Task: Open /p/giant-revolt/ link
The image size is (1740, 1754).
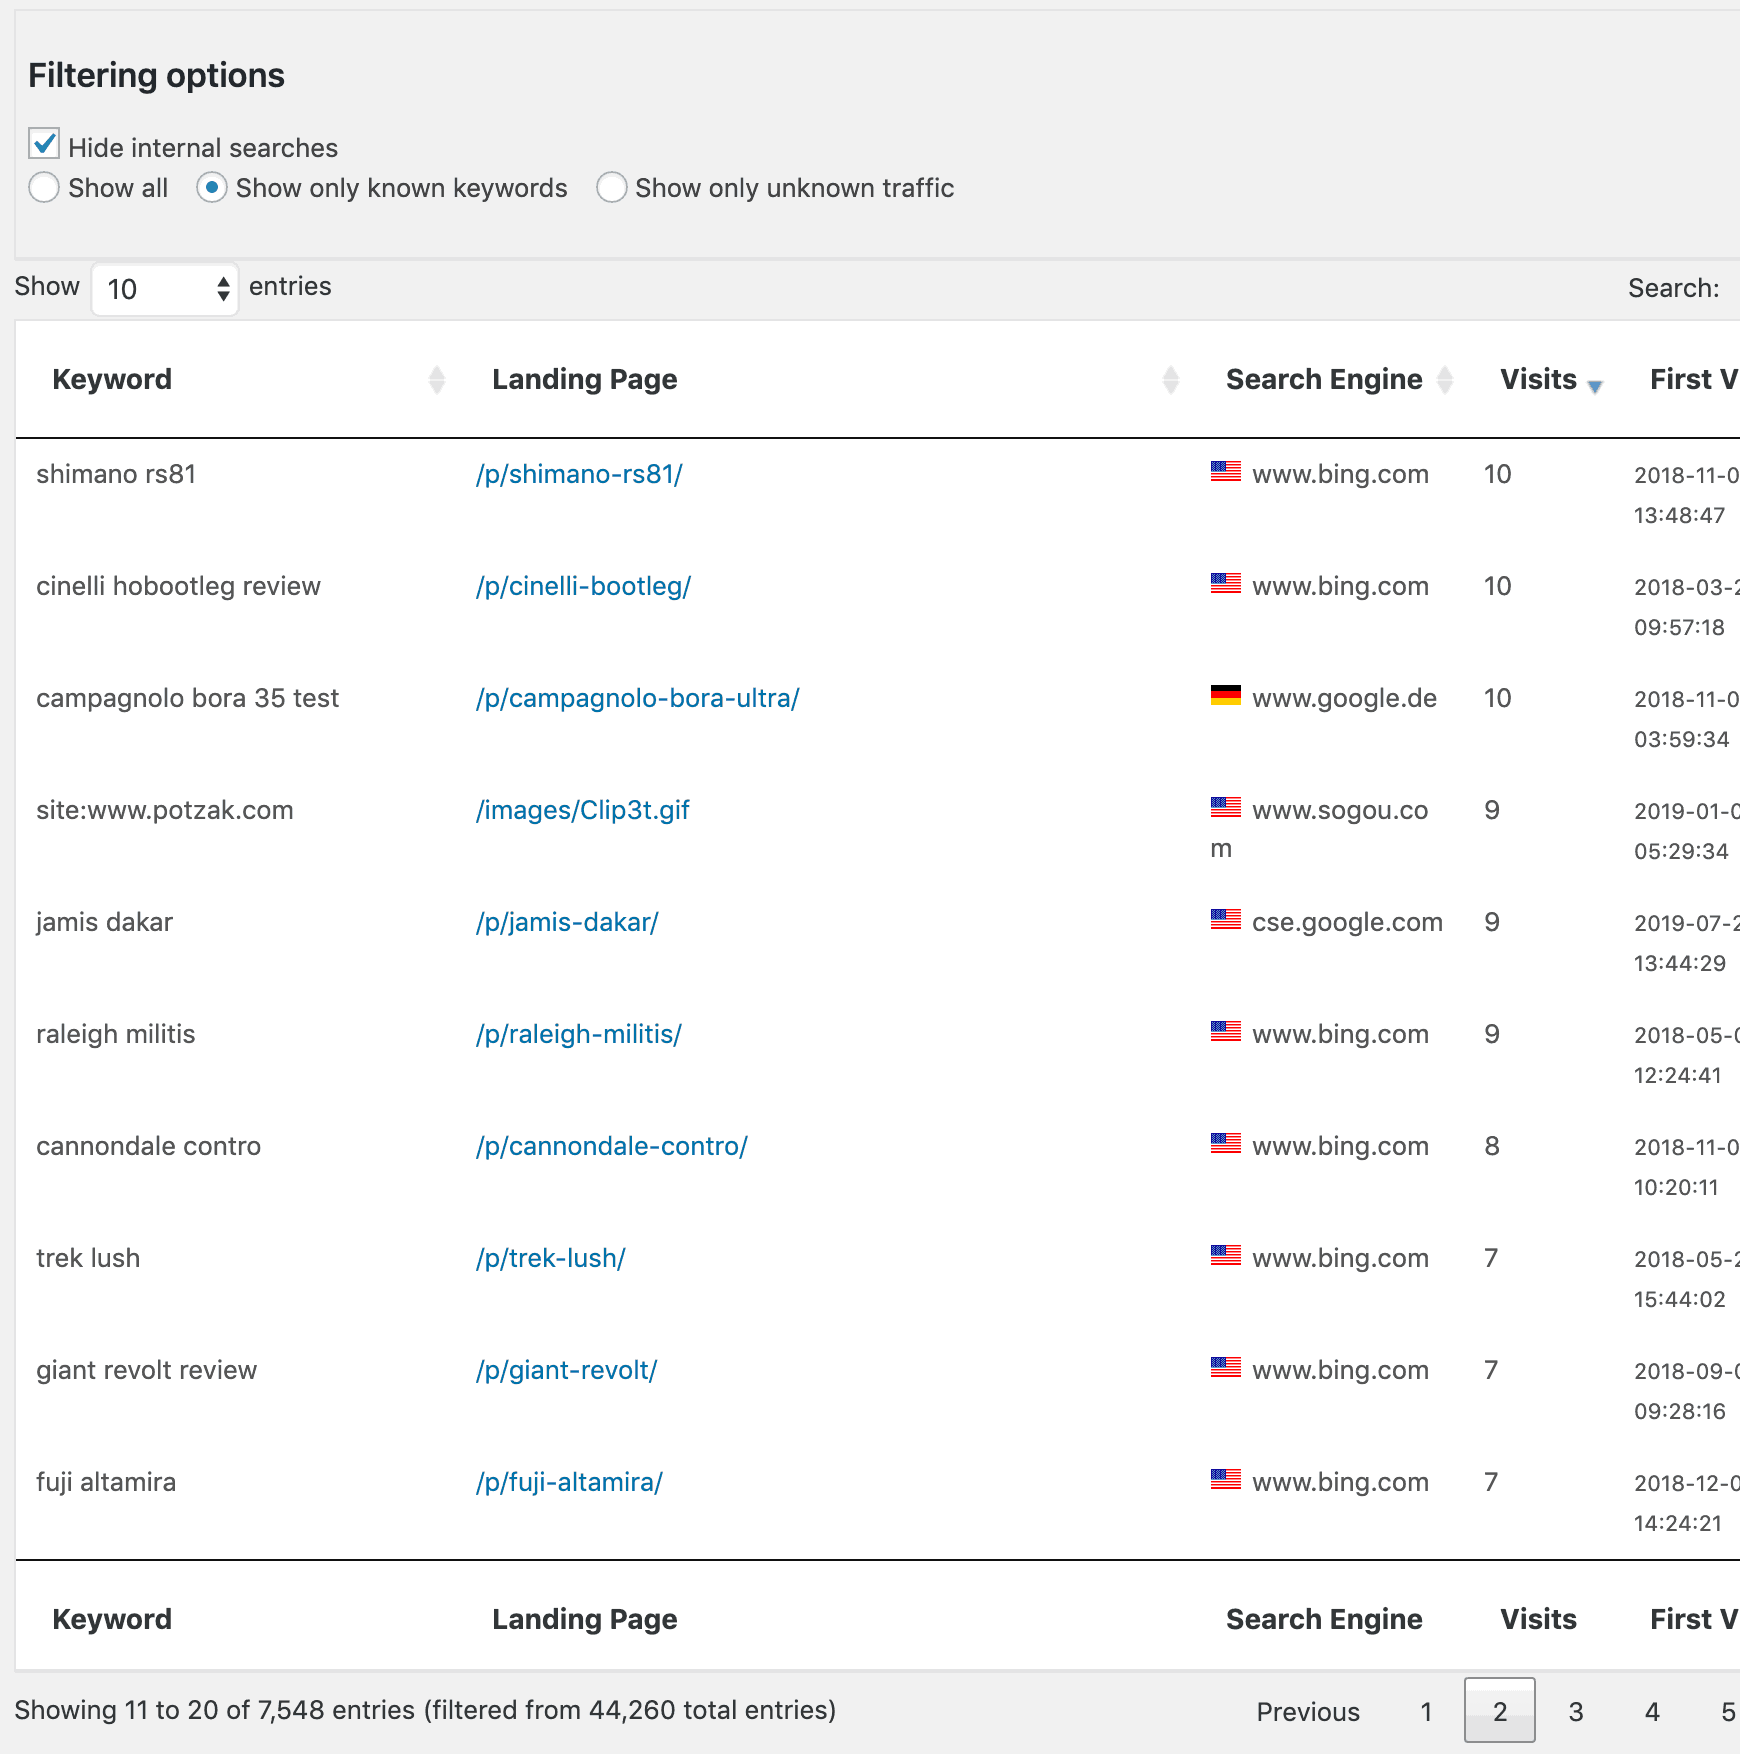Action: click(566, 1370)
